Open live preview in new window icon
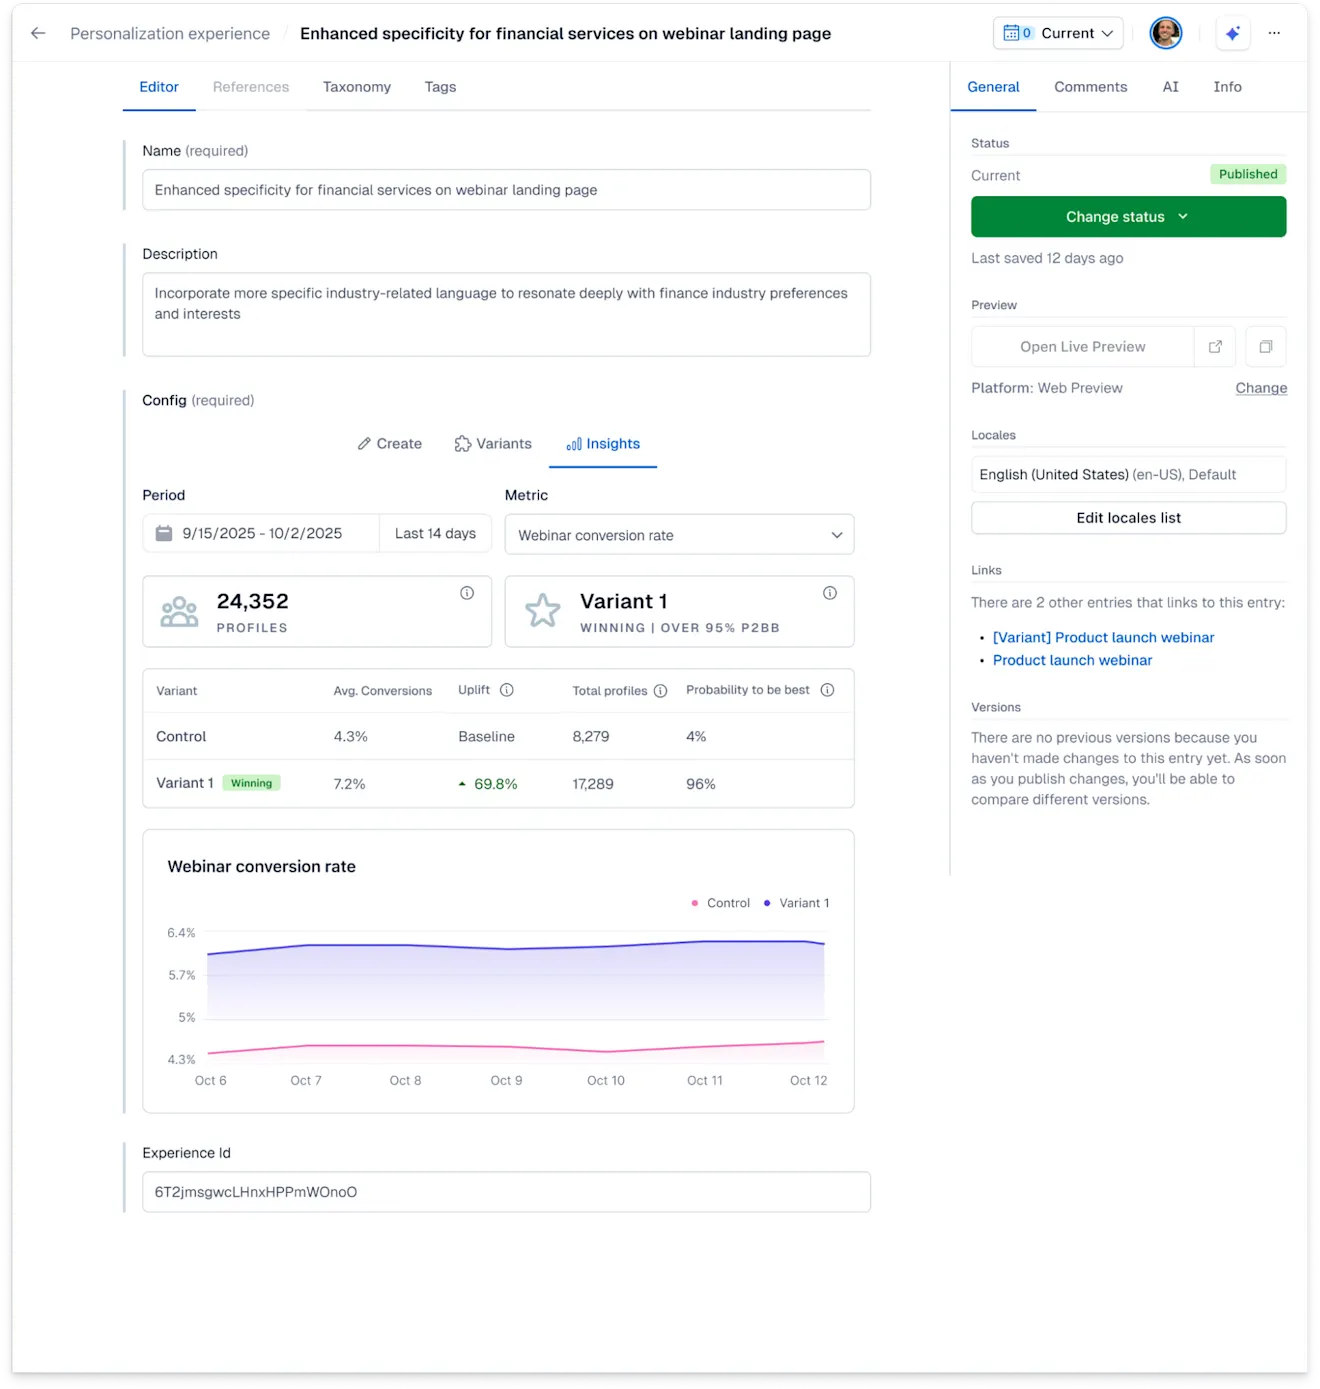The width and height of the screenshot is (1320, 1389). [1215, 347]
